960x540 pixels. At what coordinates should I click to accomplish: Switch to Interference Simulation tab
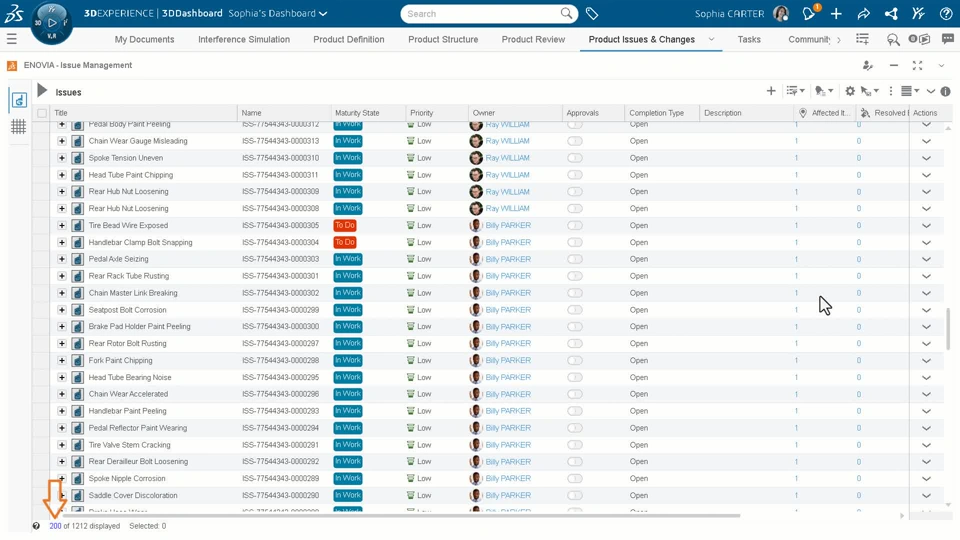[244, 39]
